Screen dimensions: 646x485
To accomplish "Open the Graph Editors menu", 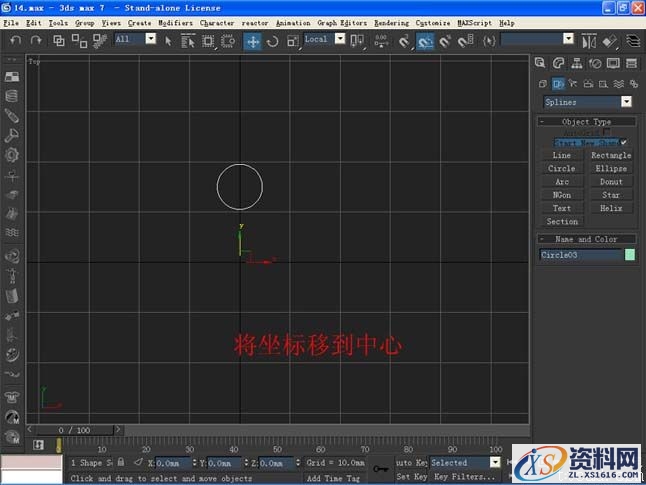I will tap(342, 23).
